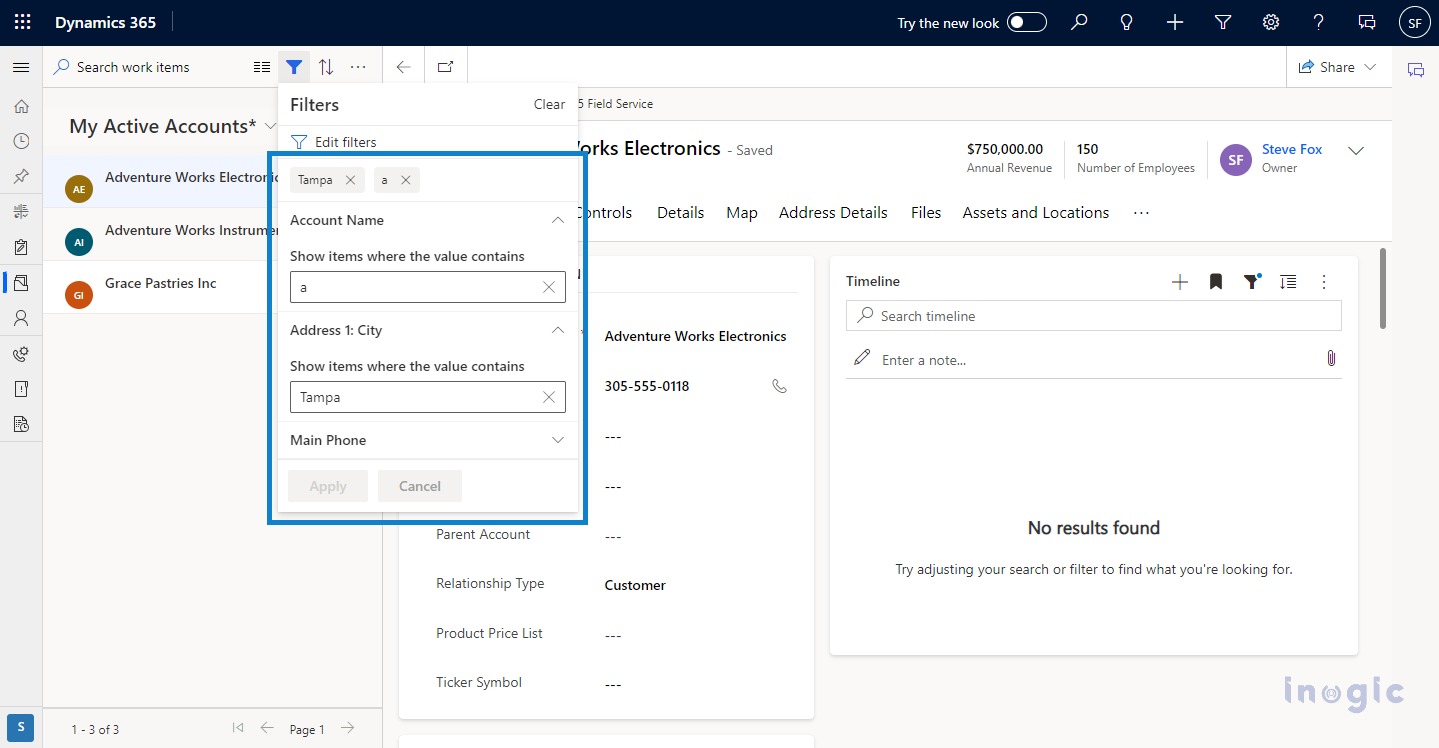Screen dimensions: 1439x748
Task: Open Assets and Locations tab
Action: tap(1036, 212)
